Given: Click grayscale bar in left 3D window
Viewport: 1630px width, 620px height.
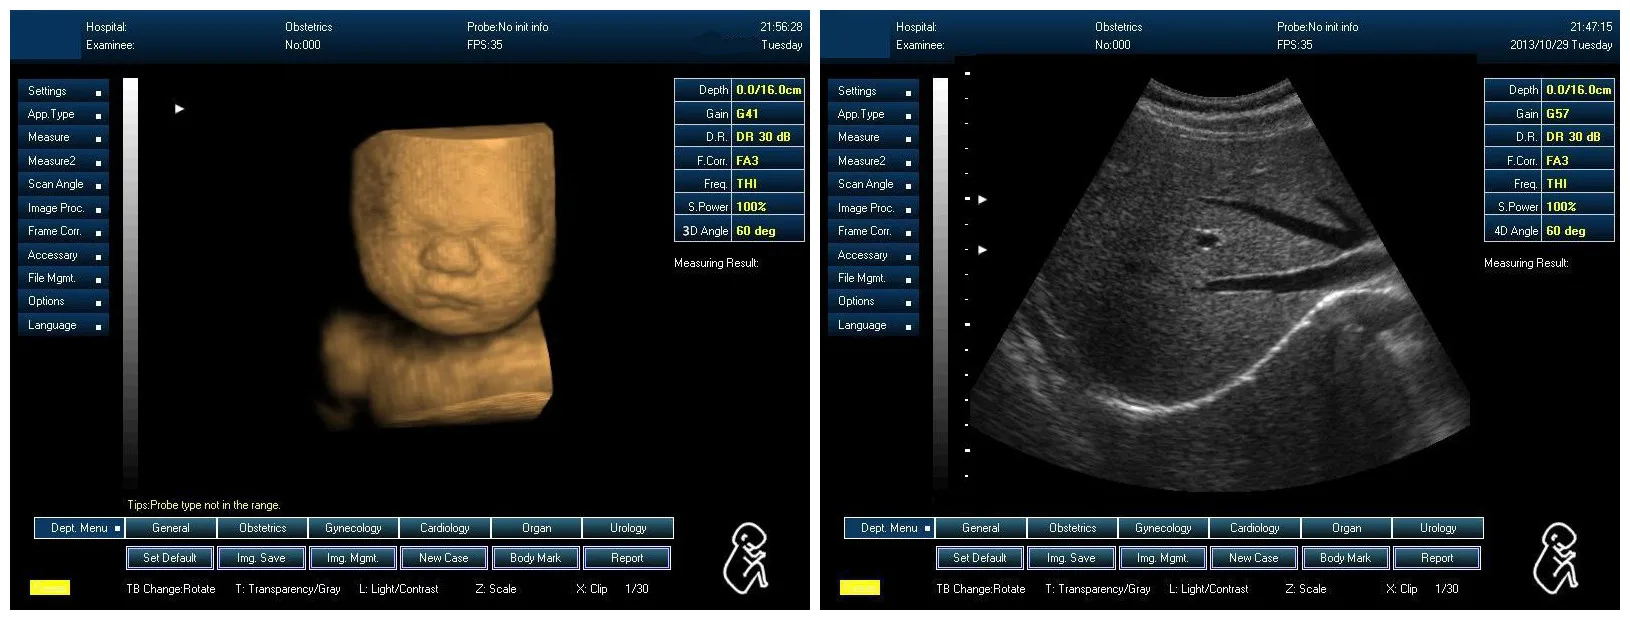Looking at the screenshot, I should pos(130,283).
